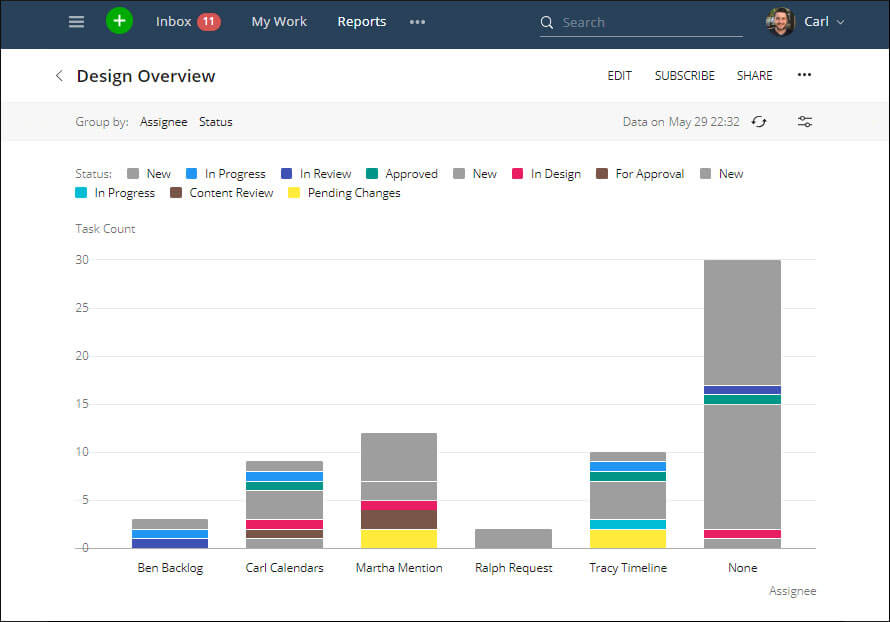Refresh the report data

(x=759, y=121)
